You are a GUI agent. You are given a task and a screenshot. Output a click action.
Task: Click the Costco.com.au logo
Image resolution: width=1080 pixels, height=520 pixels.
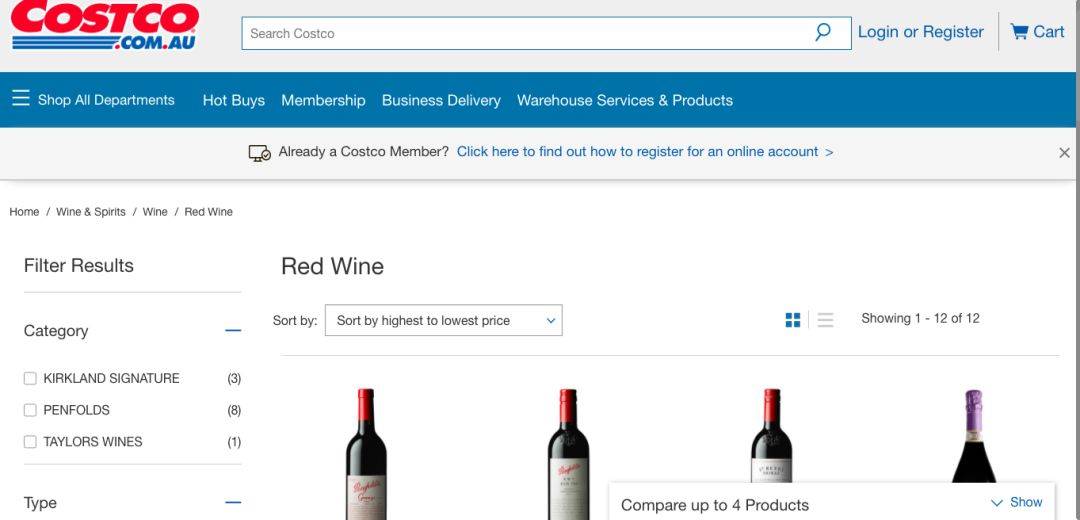coord(105,25)
